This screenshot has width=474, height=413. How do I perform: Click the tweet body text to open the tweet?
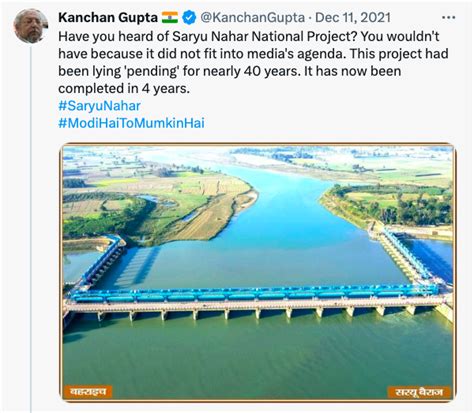pos(253,62)
